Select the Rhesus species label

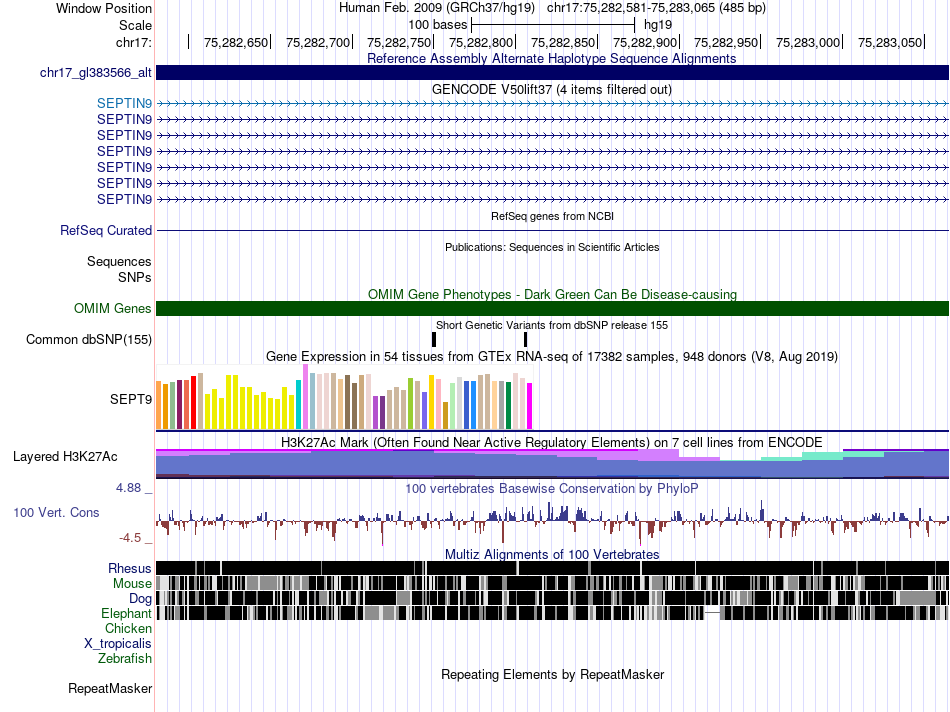coord(130,568)
